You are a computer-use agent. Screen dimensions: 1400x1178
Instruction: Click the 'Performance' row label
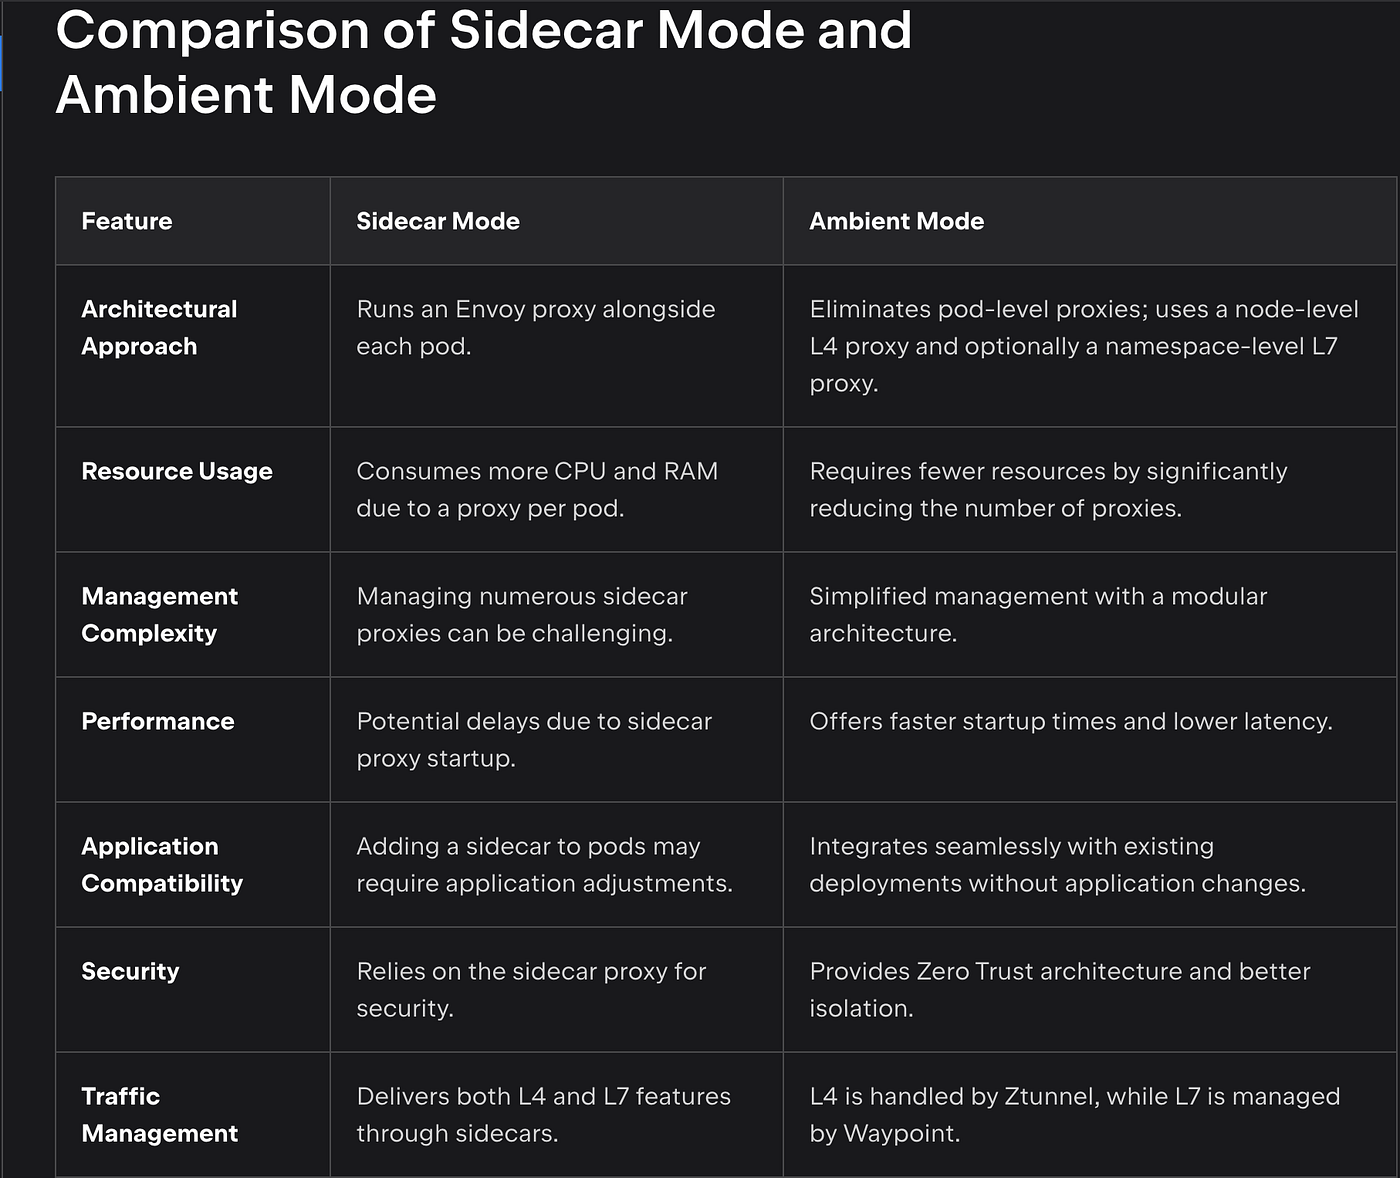pos(158,721)
